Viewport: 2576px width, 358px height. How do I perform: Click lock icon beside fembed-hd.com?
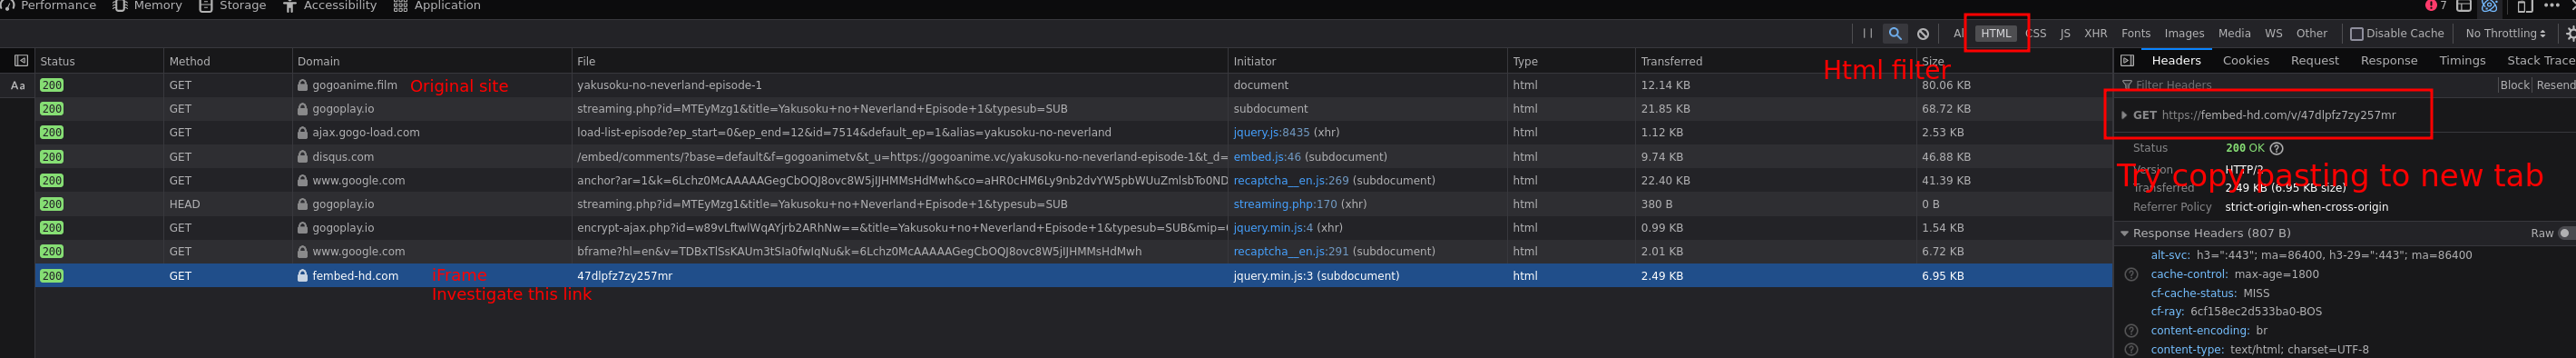(x=302, y=276)
